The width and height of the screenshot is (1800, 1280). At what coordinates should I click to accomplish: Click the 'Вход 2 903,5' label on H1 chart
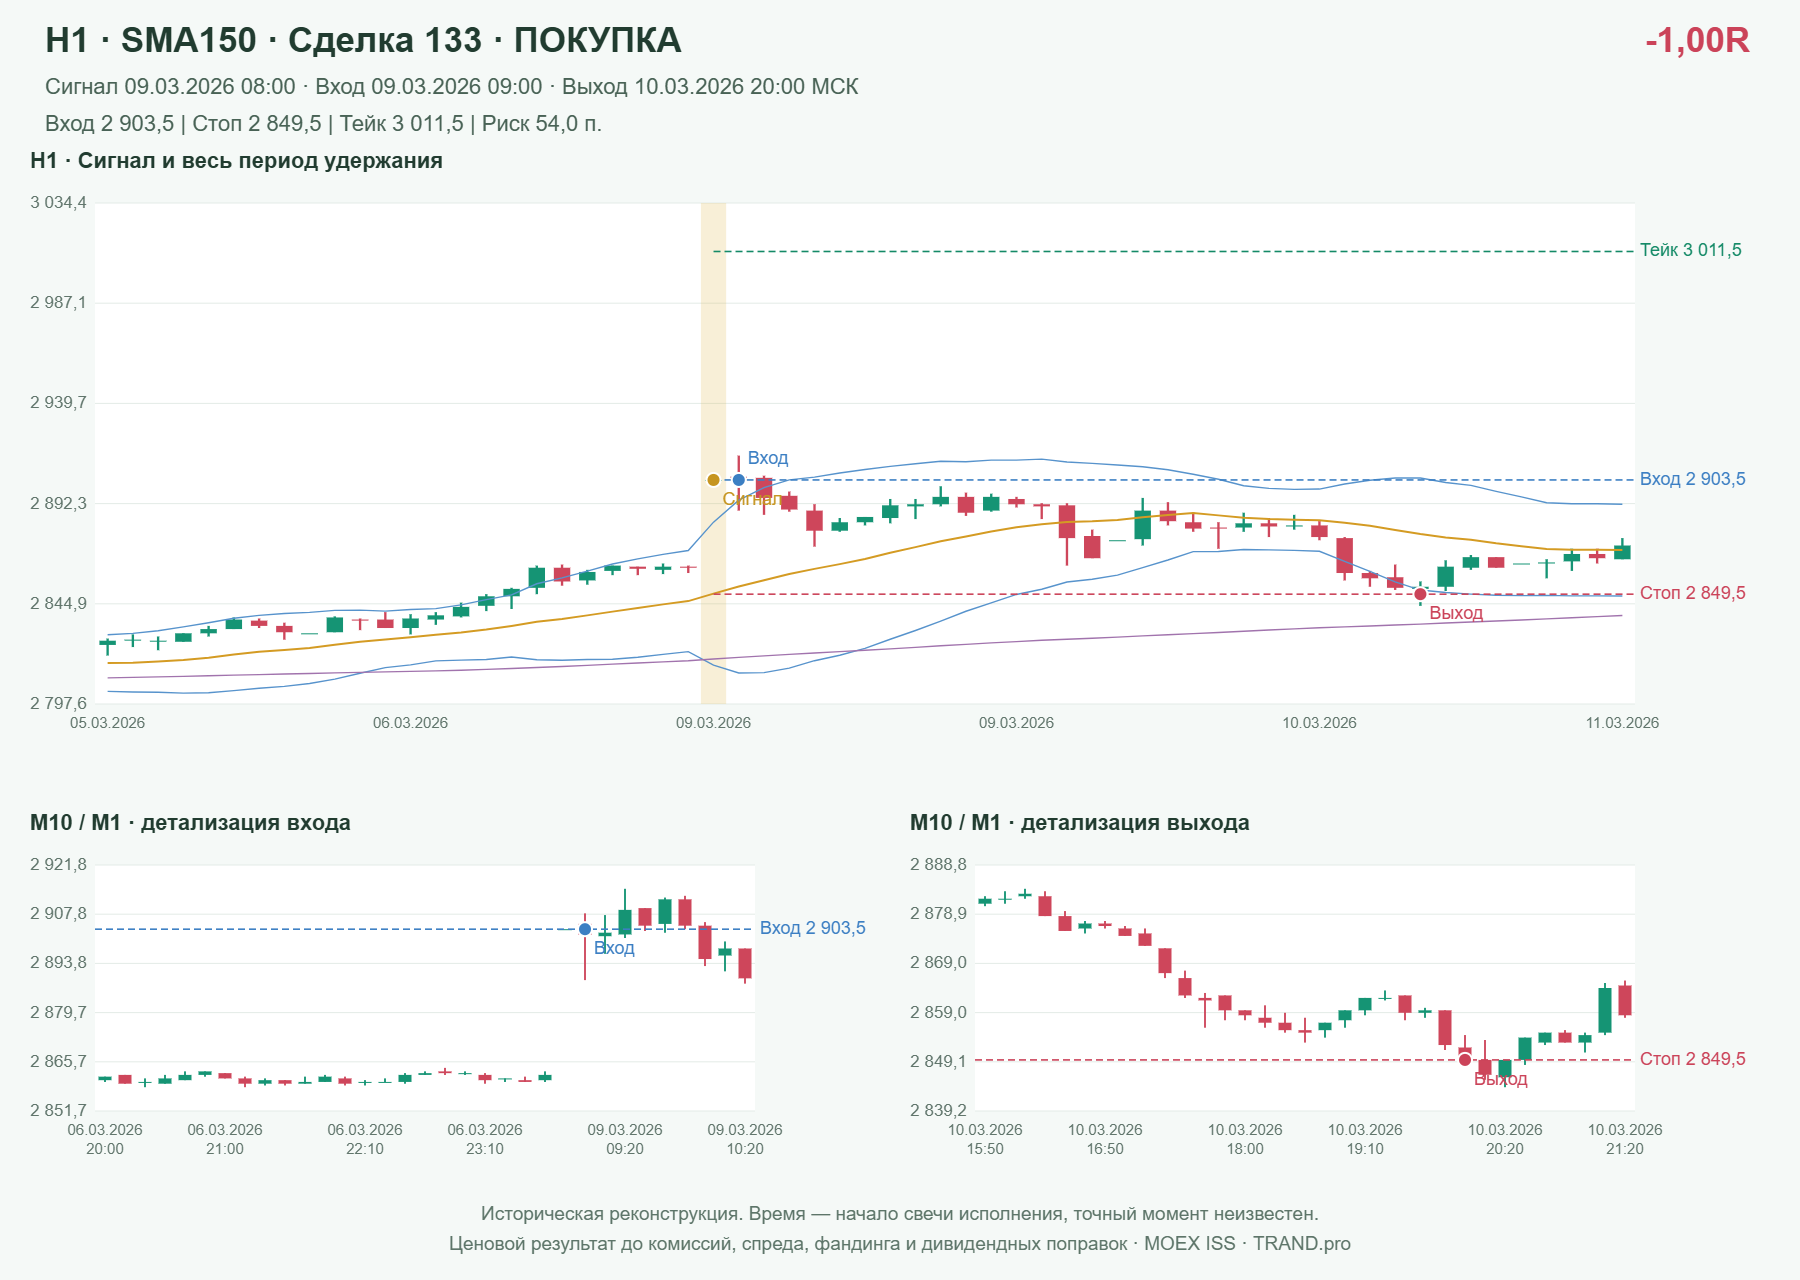tap(1692, 479)
